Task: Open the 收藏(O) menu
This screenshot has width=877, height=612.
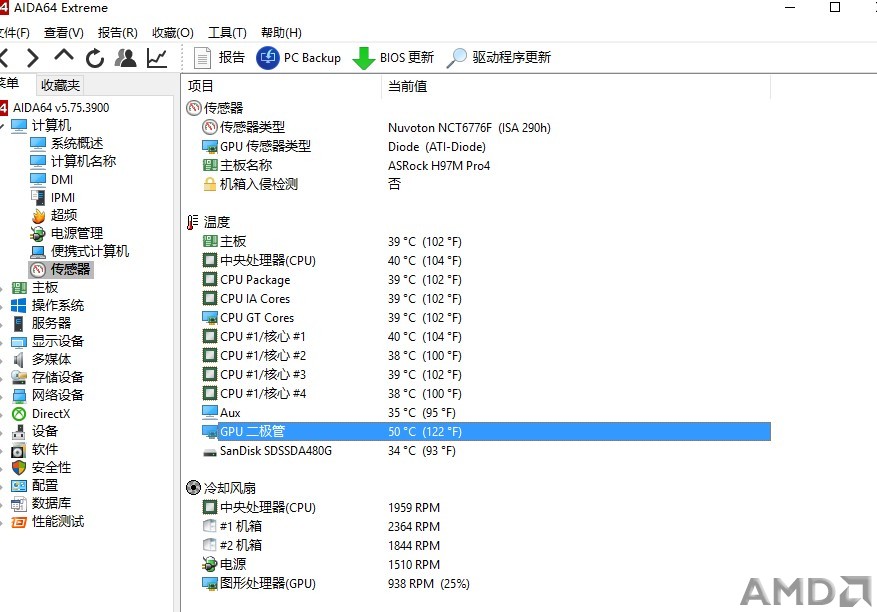Action: pyautogui.click(x=173, y=32)
